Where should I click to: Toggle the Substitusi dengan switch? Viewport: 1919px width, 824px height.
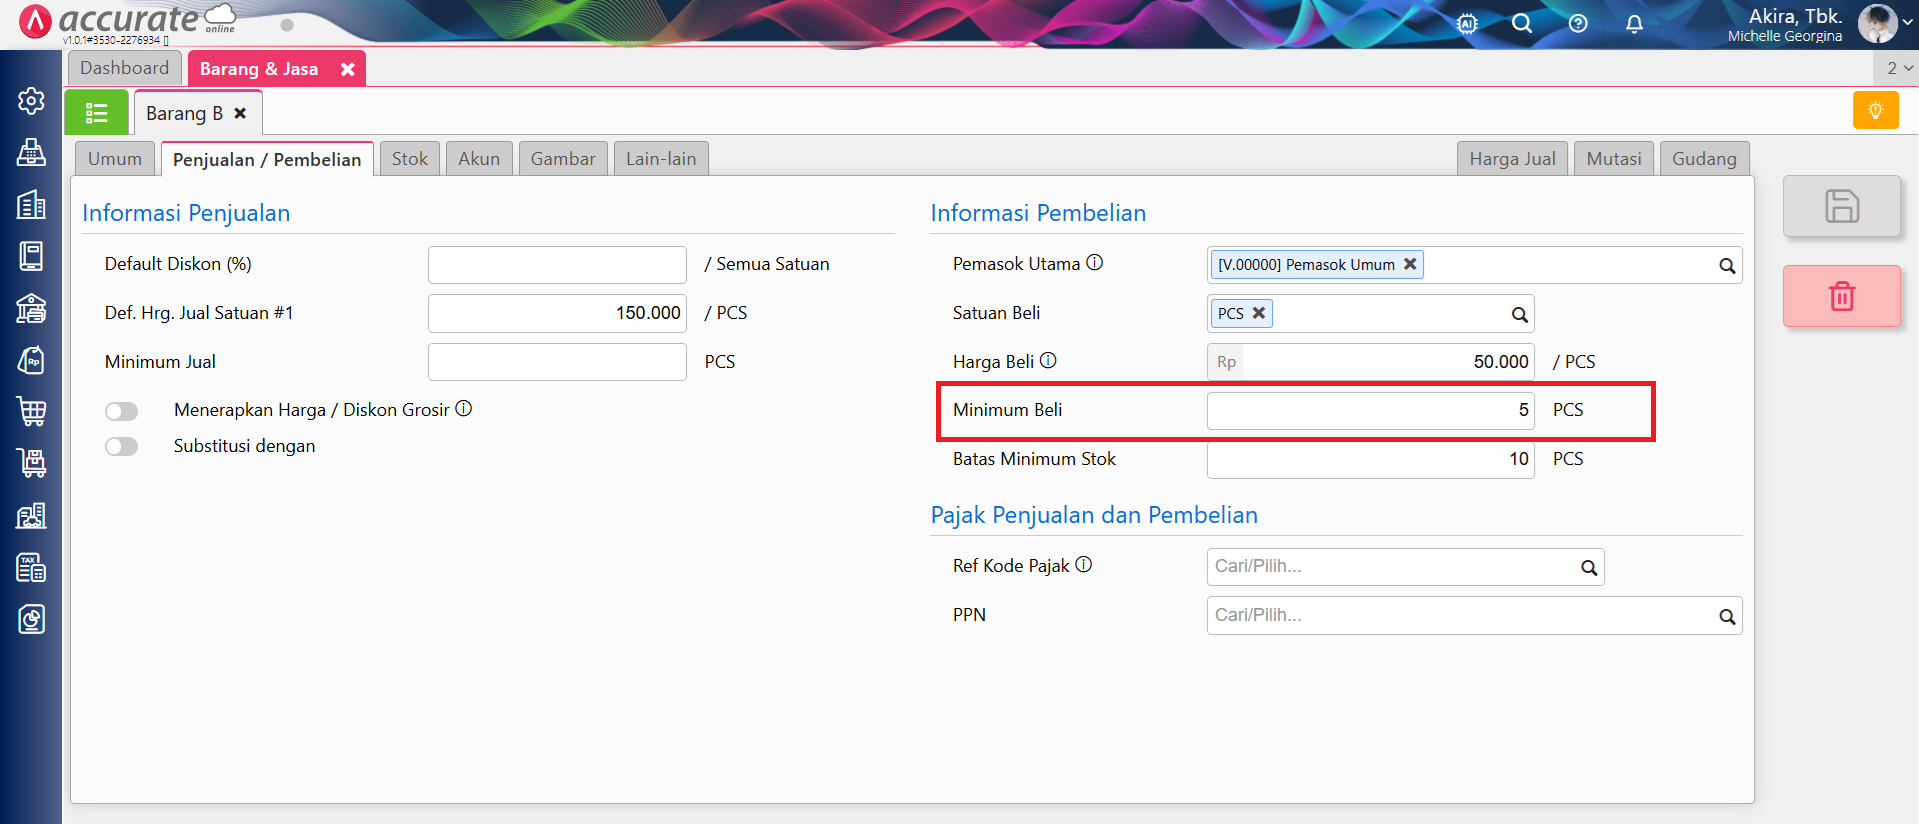click(122, 447)
